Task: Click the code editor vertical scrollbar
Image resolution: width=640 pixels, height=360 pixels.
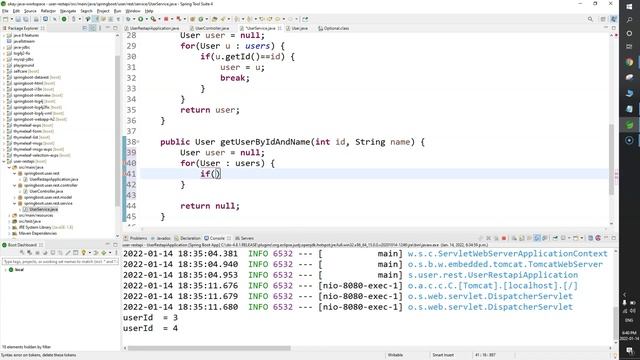Action: (611, 159)
